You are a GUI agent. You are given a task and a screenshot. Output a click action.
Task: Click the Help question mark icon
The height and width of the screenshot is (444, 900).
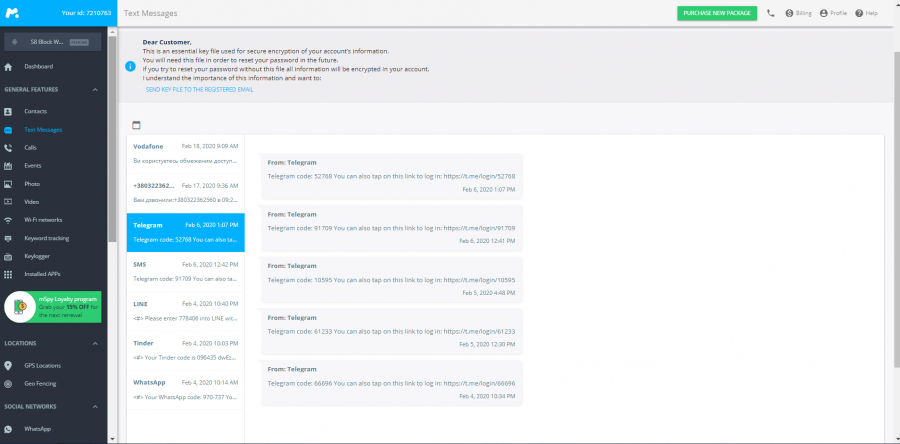(x=859, y=13)
